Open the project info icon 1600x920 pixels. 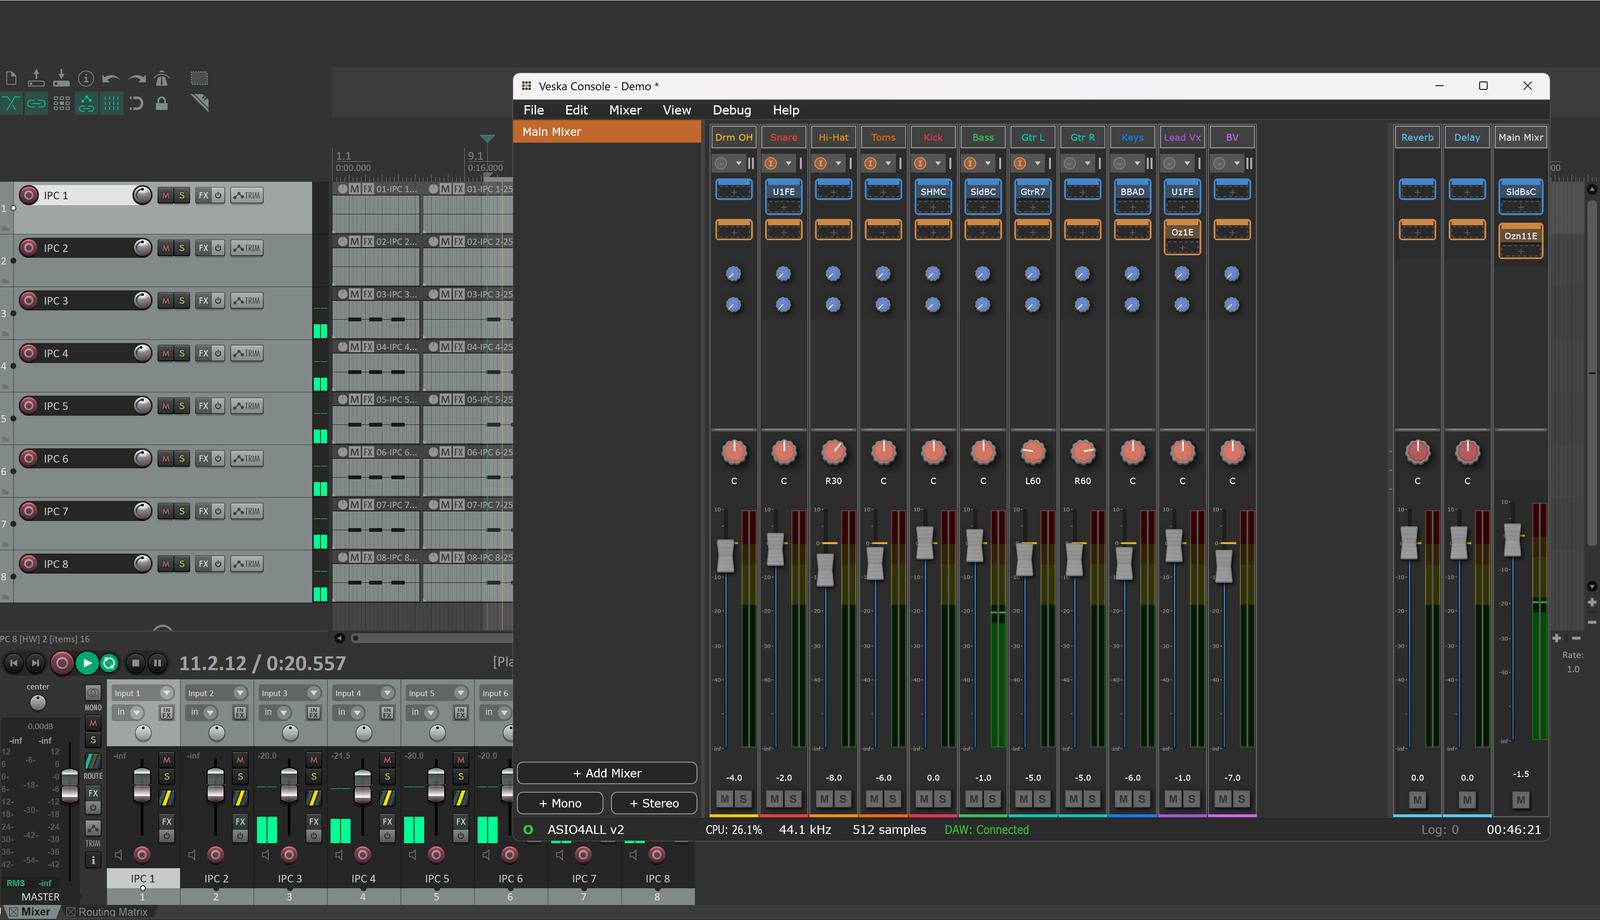click(x=86, y=78)
